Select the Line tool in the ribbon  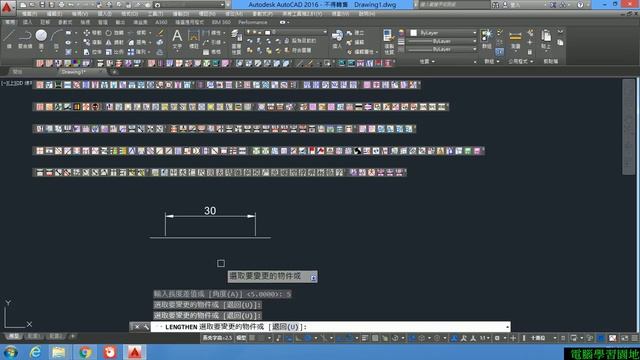9,37
